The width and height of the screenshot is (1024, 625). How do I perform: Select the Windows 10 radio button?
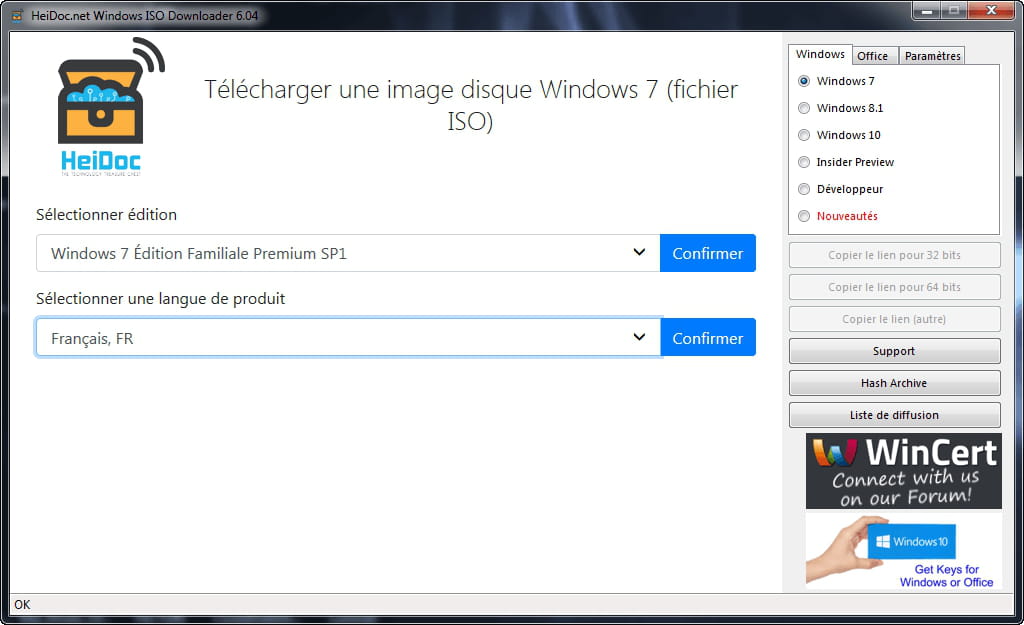coord(804,135)
